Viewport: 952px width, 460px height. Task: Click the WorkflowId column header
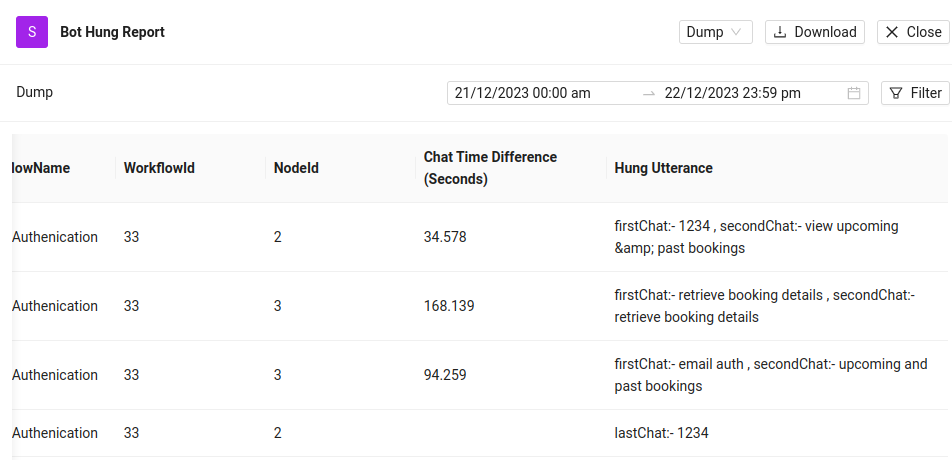[159, 168]
